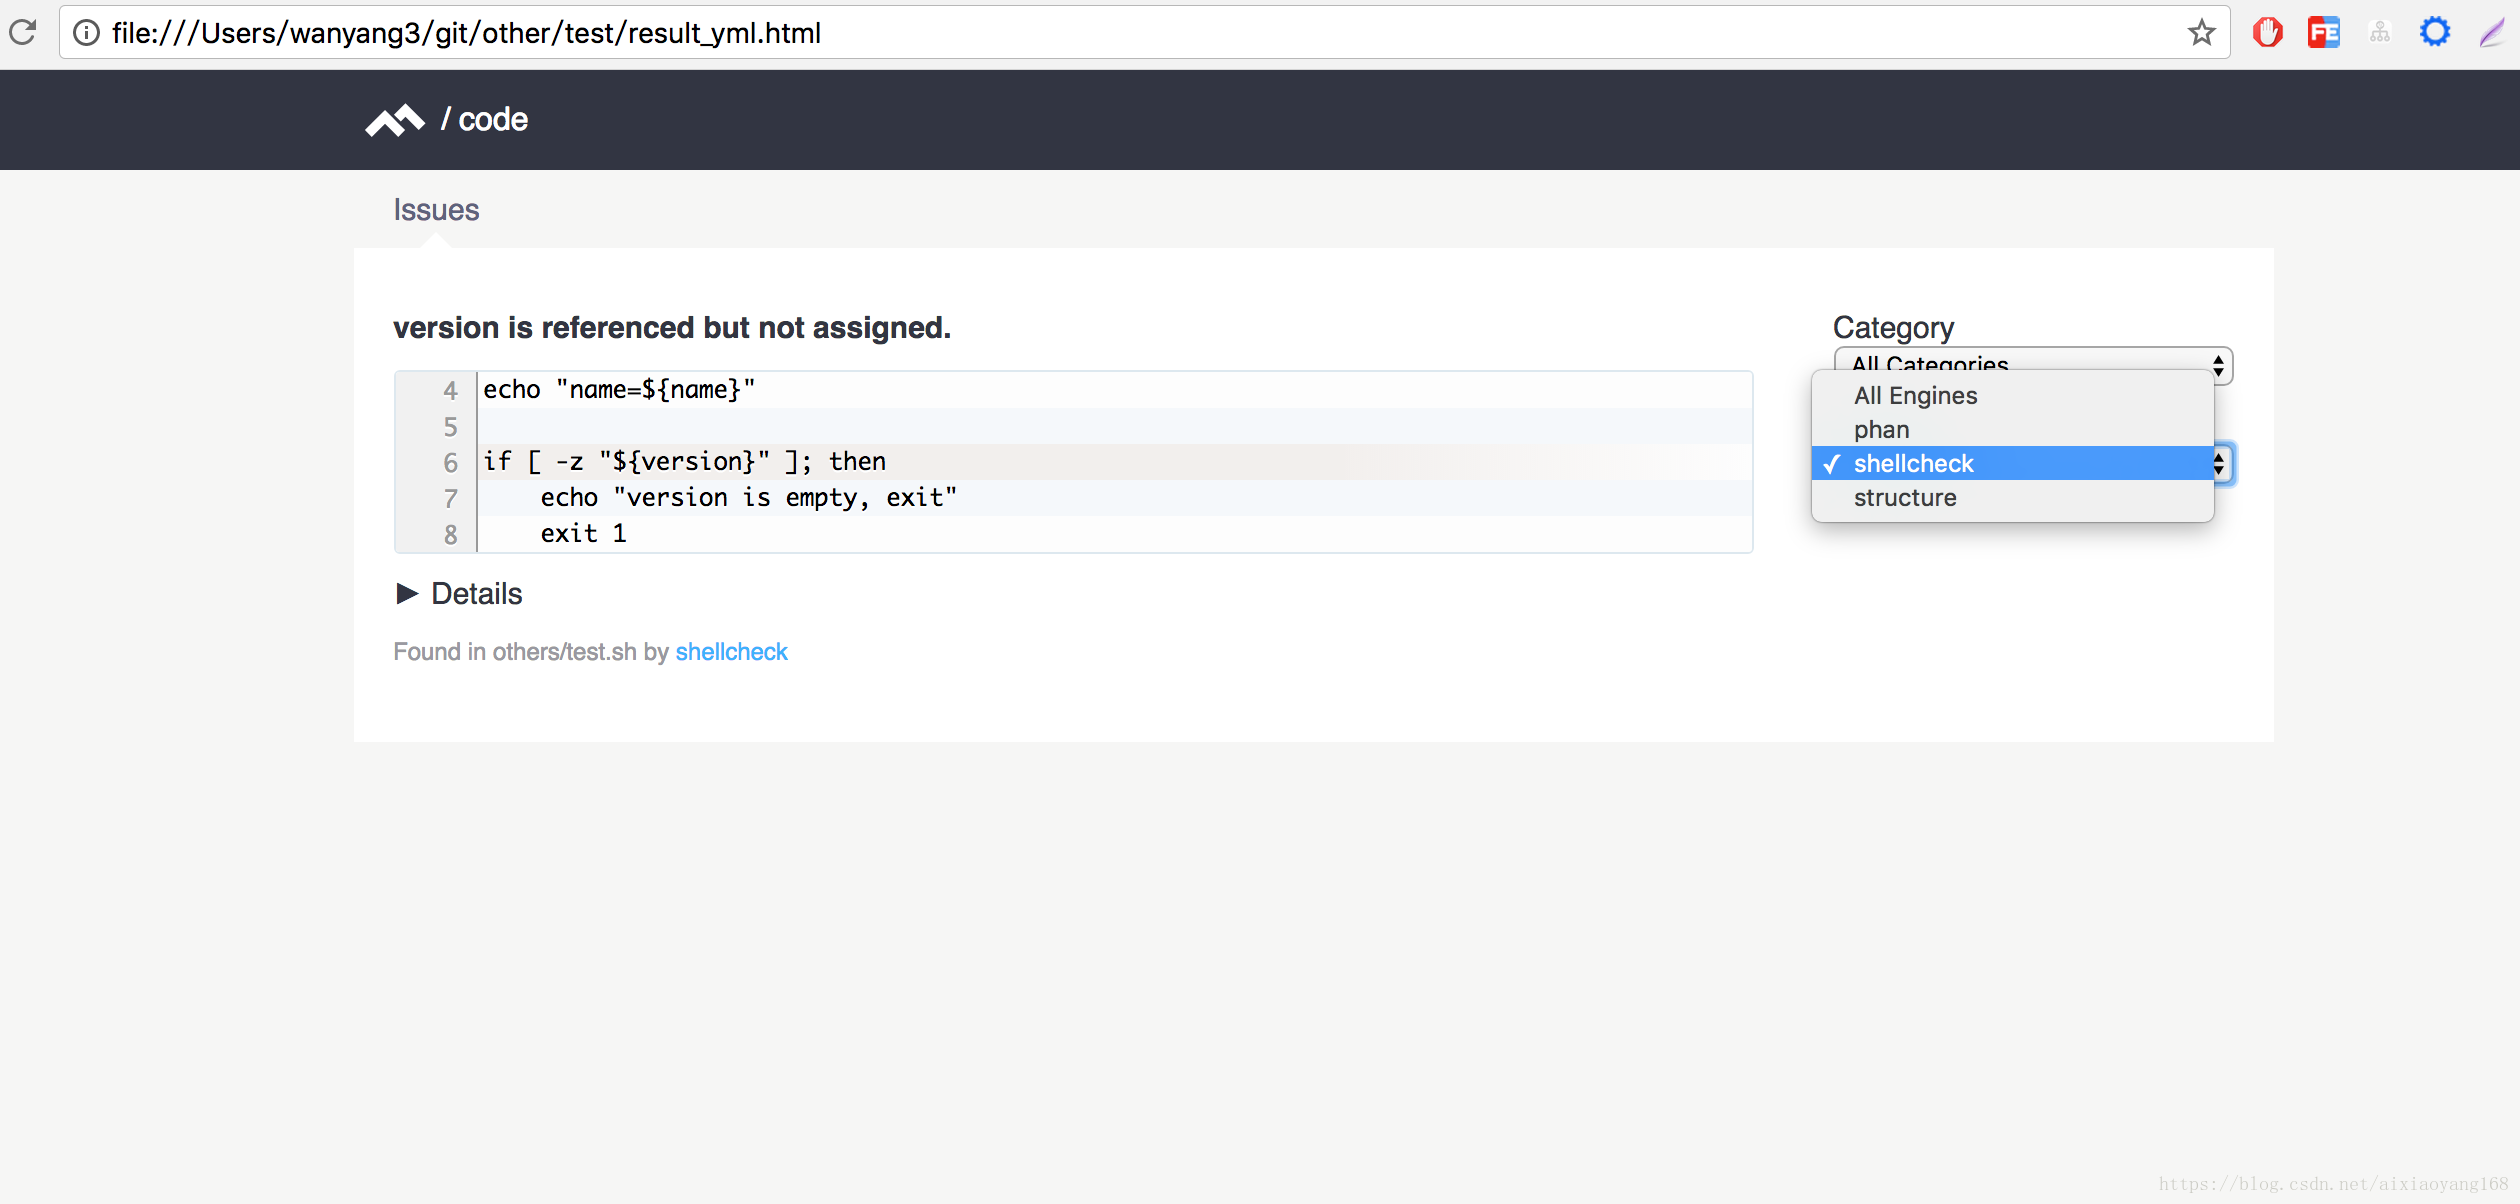Click the issue title 'version is referenced but not assigned.'

coord(672,328)
